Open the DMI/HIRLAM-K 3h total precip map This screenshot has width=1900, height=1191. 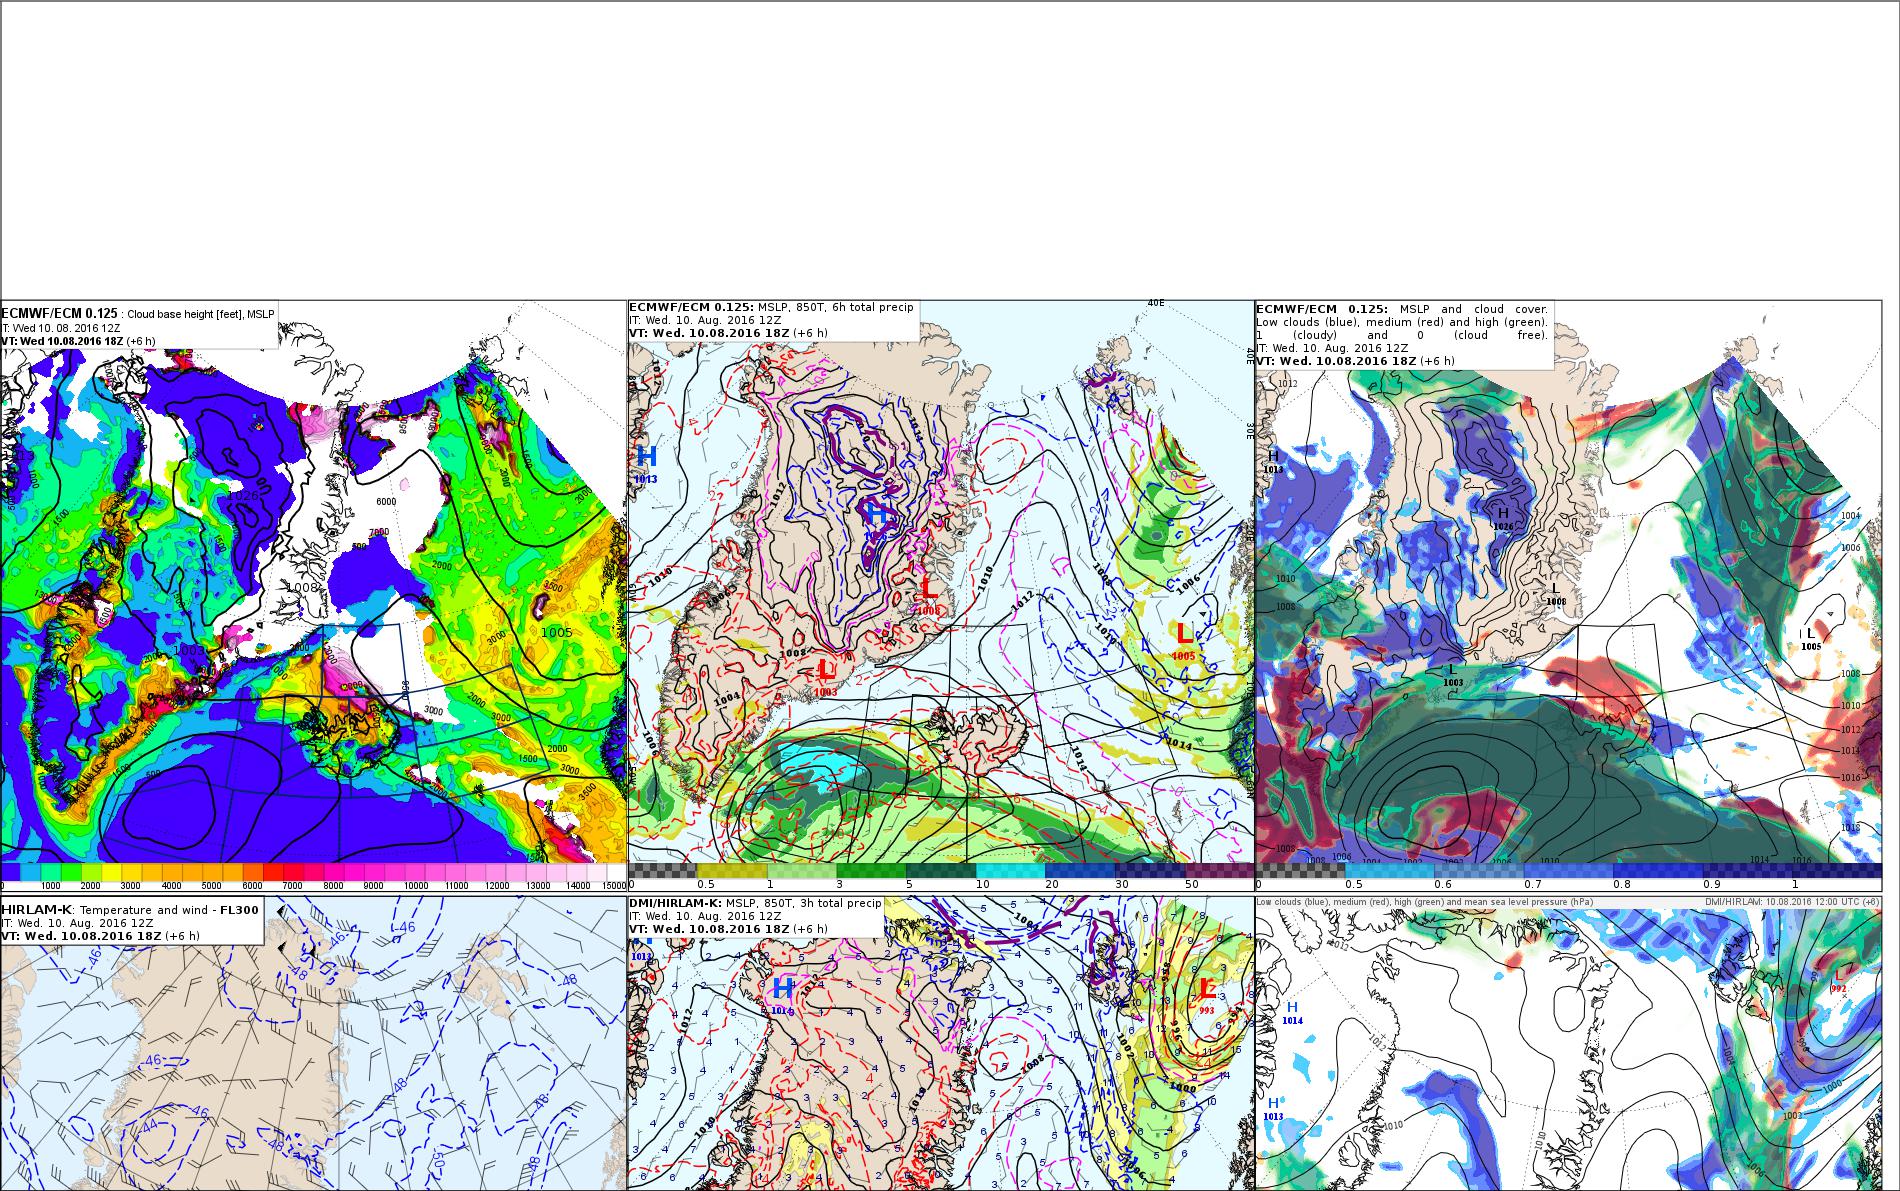point(940,1043)
